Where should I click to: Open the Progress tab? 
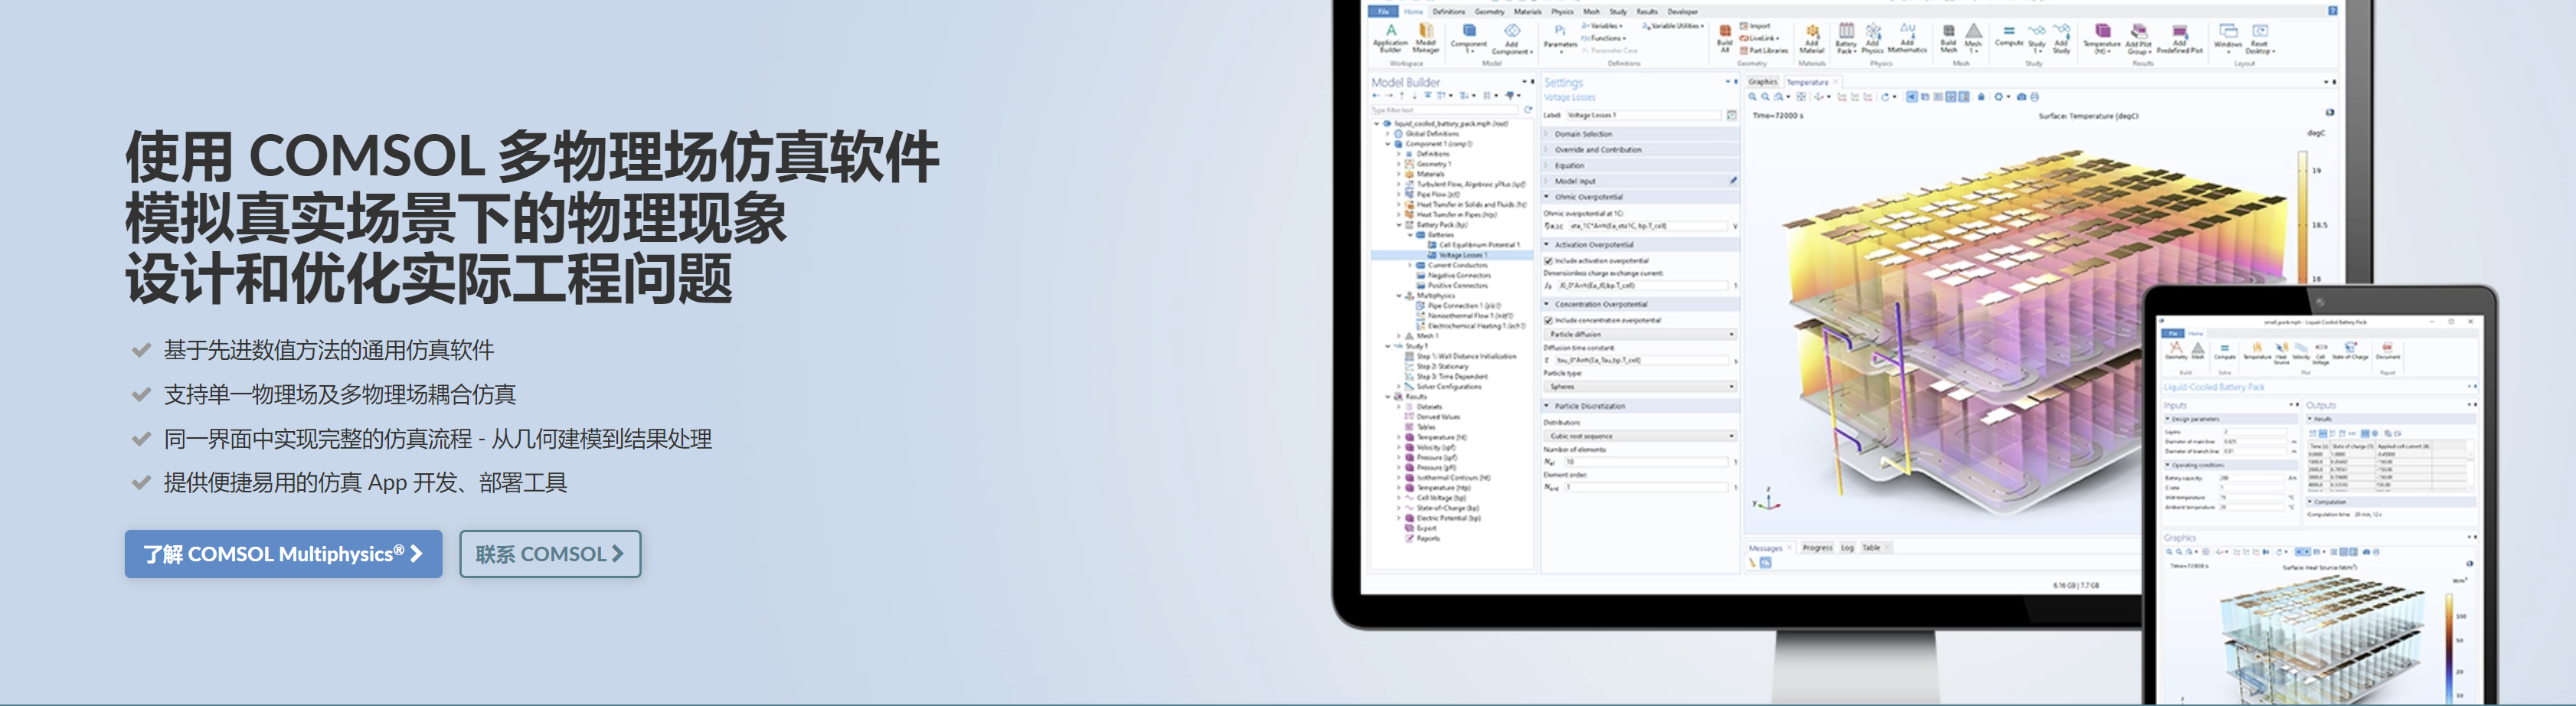(x=1817, y=548)
